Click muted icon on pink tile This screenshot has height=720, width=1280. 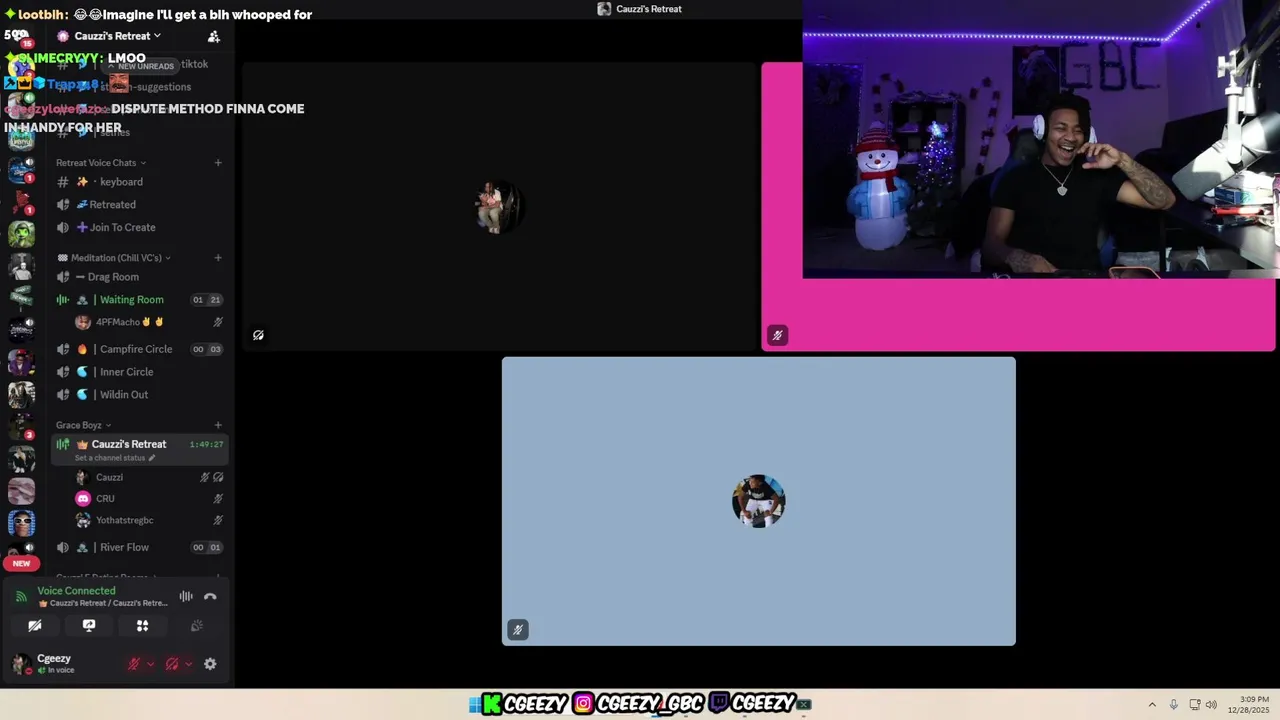(x=777, y=335)
